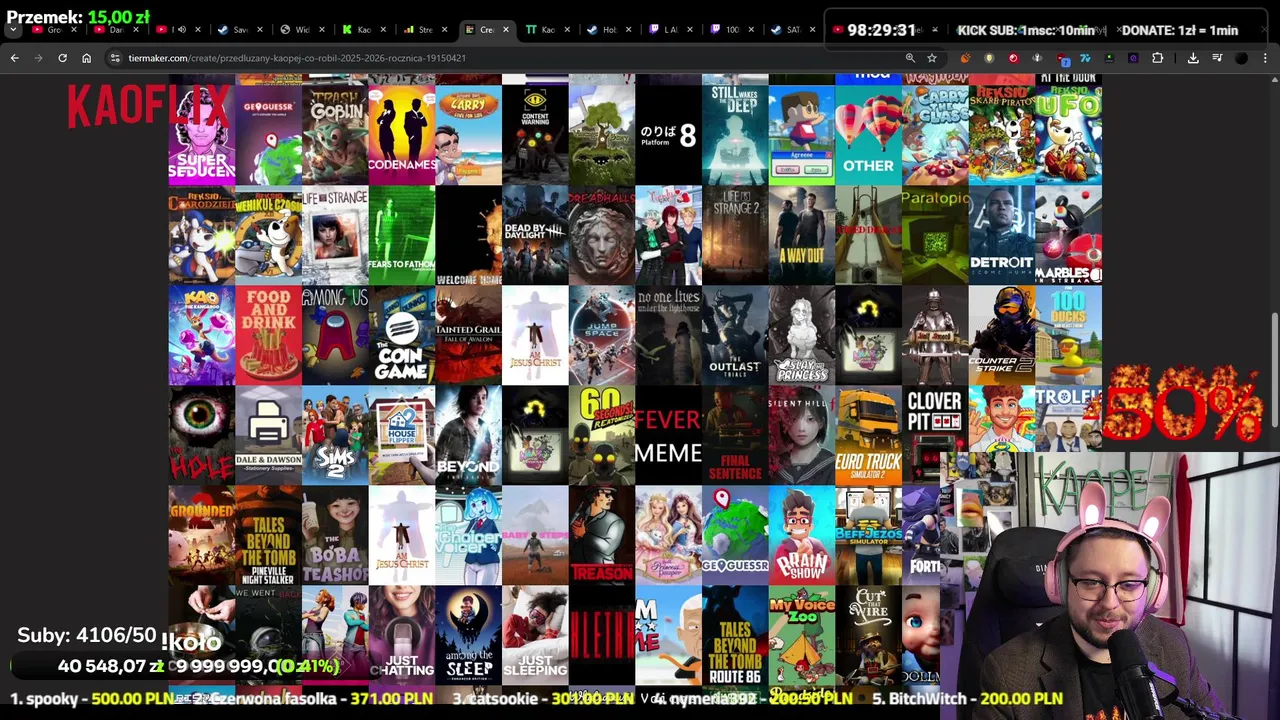Select the Grounded tile

point(202,535)
